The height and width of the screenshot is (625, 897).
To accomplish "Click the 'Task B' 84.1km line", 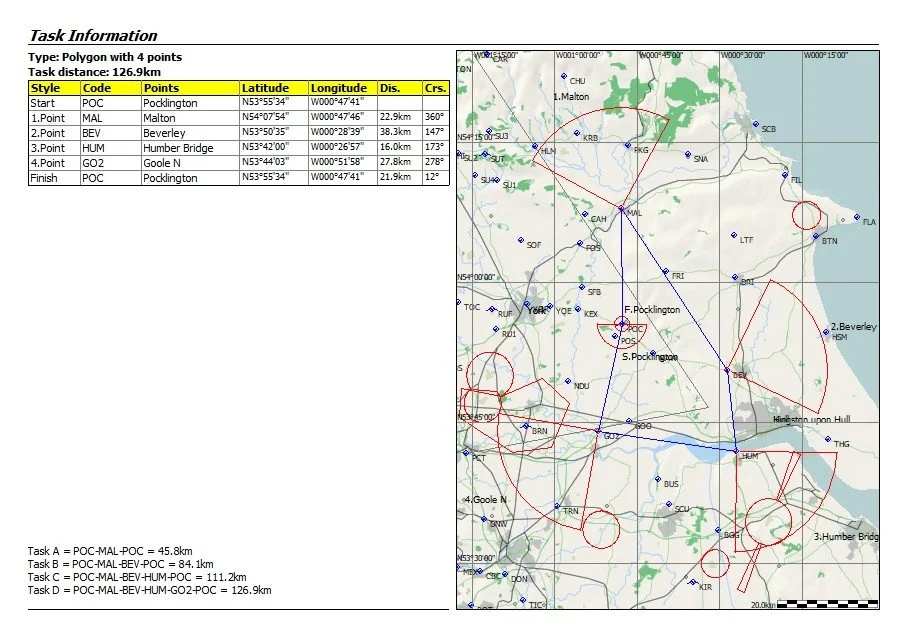I will 120,564.
